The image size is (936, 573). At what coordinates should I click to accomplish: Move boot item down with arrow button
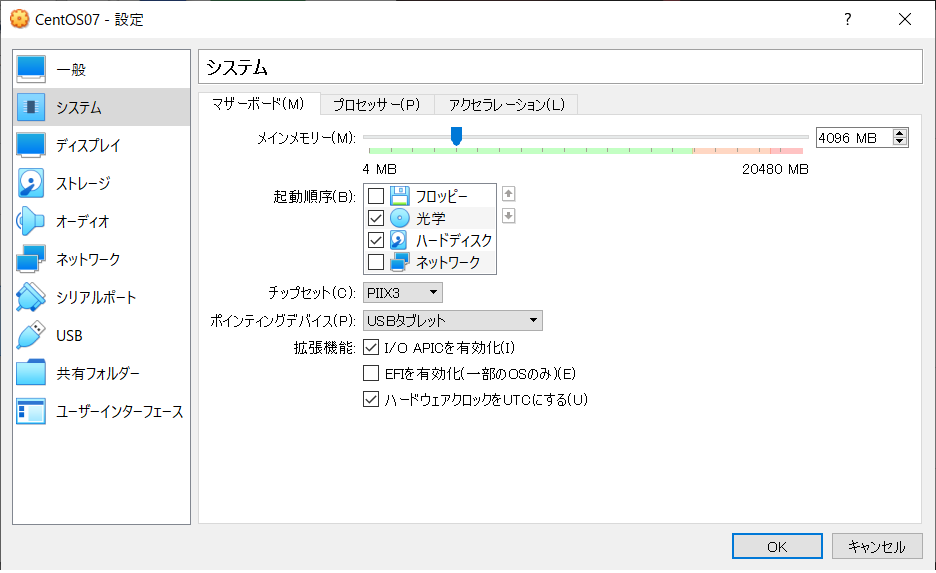click(x=509, y=215)
